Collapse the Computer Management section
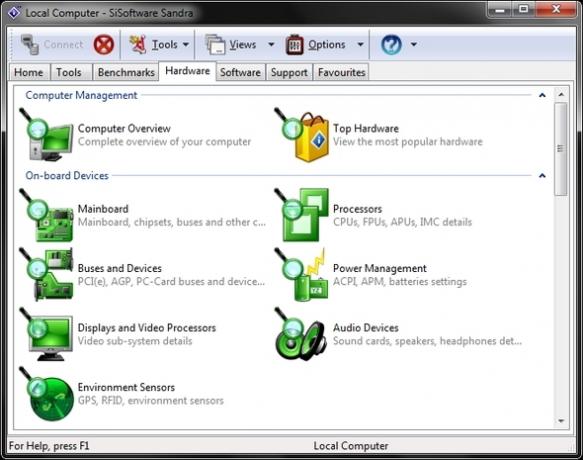The height and width of the screenshot is (460, 583). point(542,96)
